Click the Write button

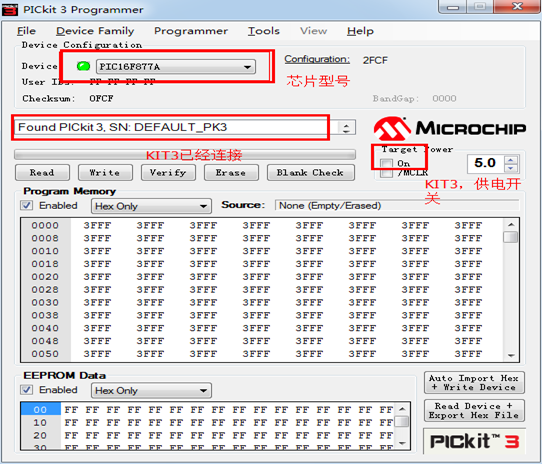tap(105, 173)
